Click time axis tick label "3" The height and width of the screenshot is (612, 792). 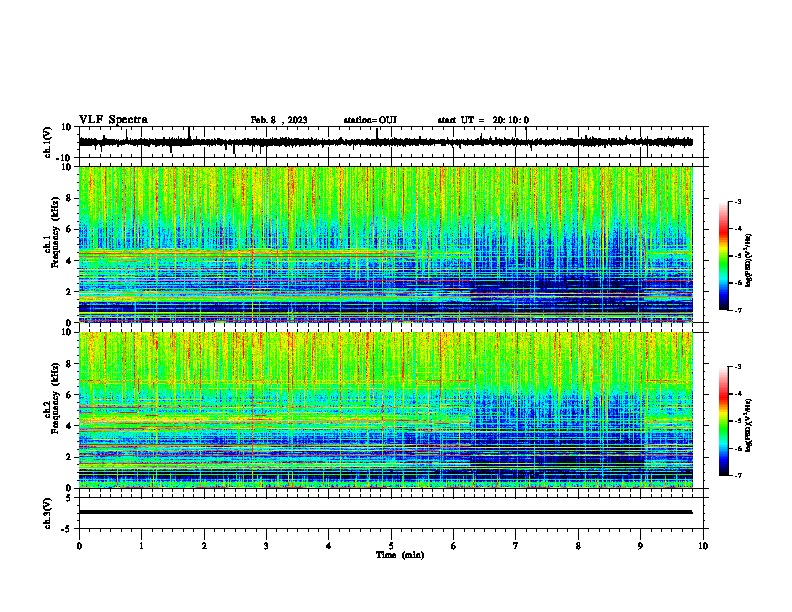click(266, 546)
